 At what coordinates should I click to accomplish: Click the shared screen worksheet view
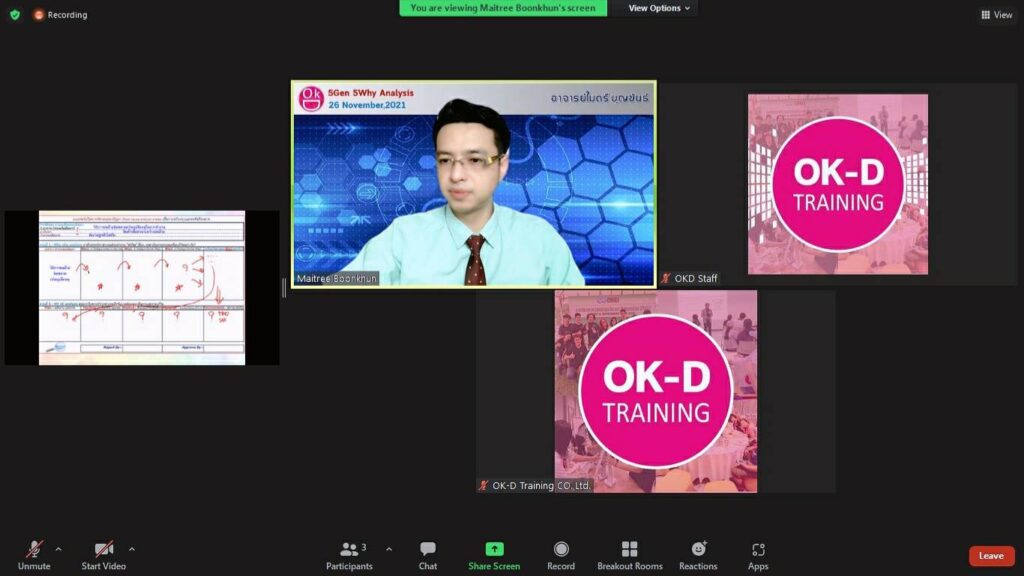click(x=142, y=287)
